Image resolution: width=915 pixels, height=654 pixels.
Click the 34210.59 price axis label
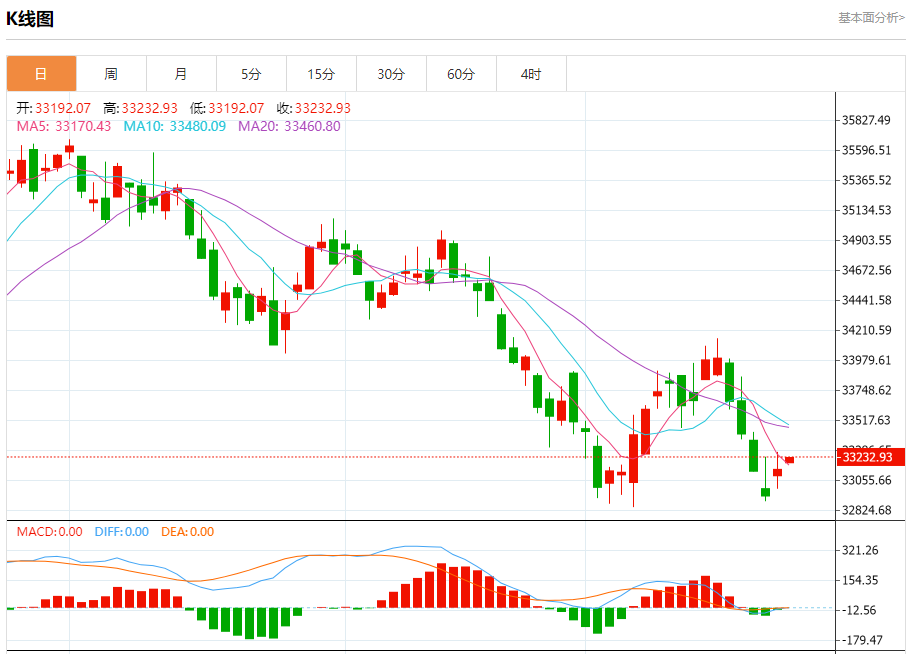click(x=866, y=330)
